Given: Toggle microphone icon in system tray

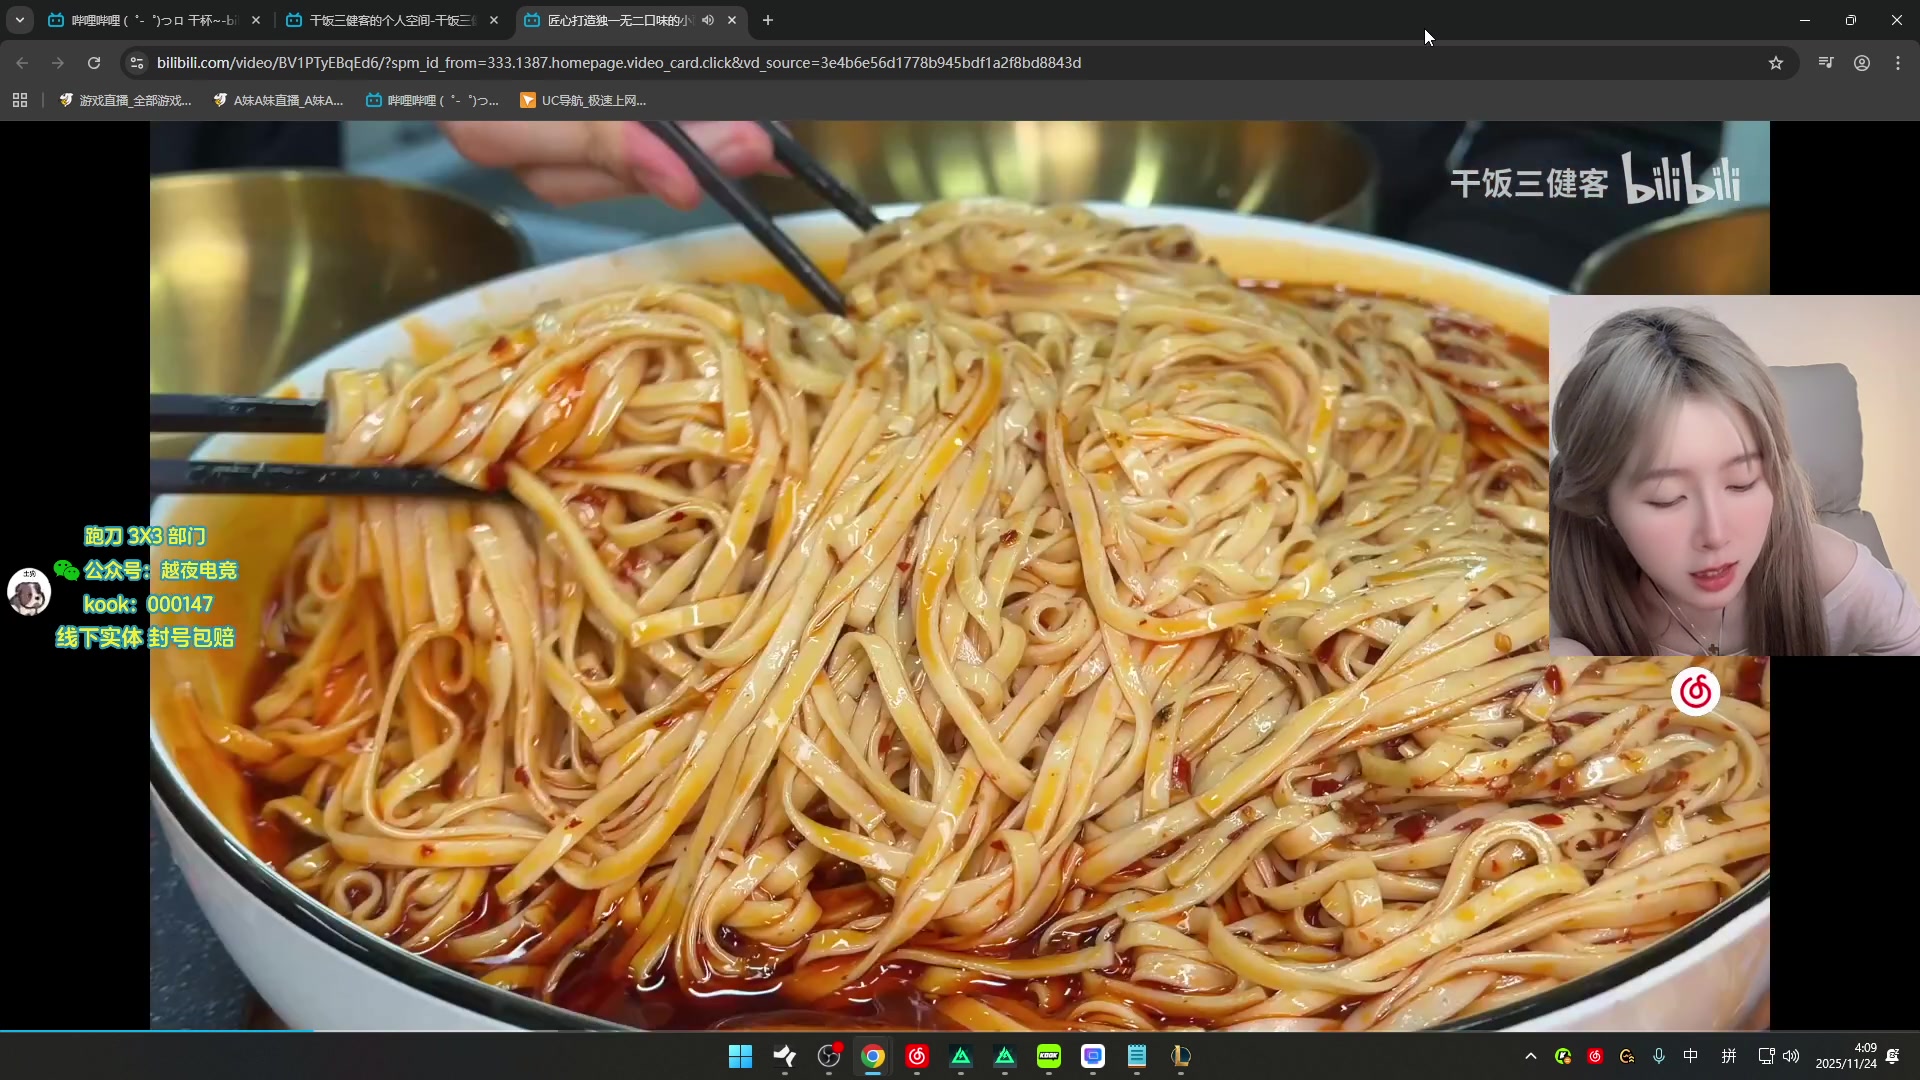Looking at the screenshot, I should [1659, 1056].
